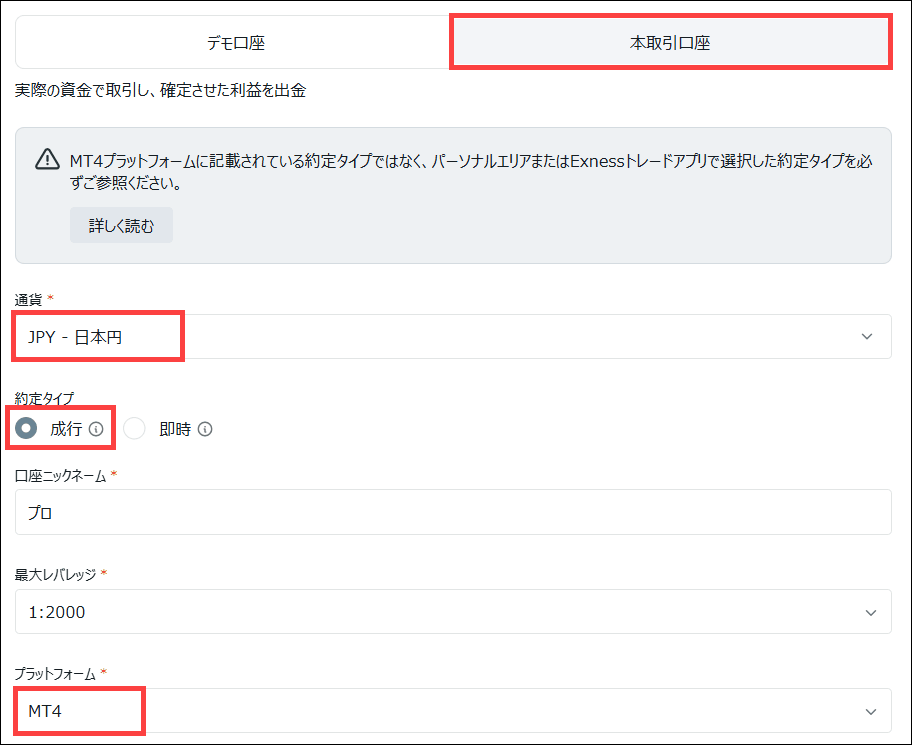Screen dimensions: 912x745
Task: Open the 通貨 JPY - 日本円 dropdown
Action: pyautogui.click(x=453, y=337)
